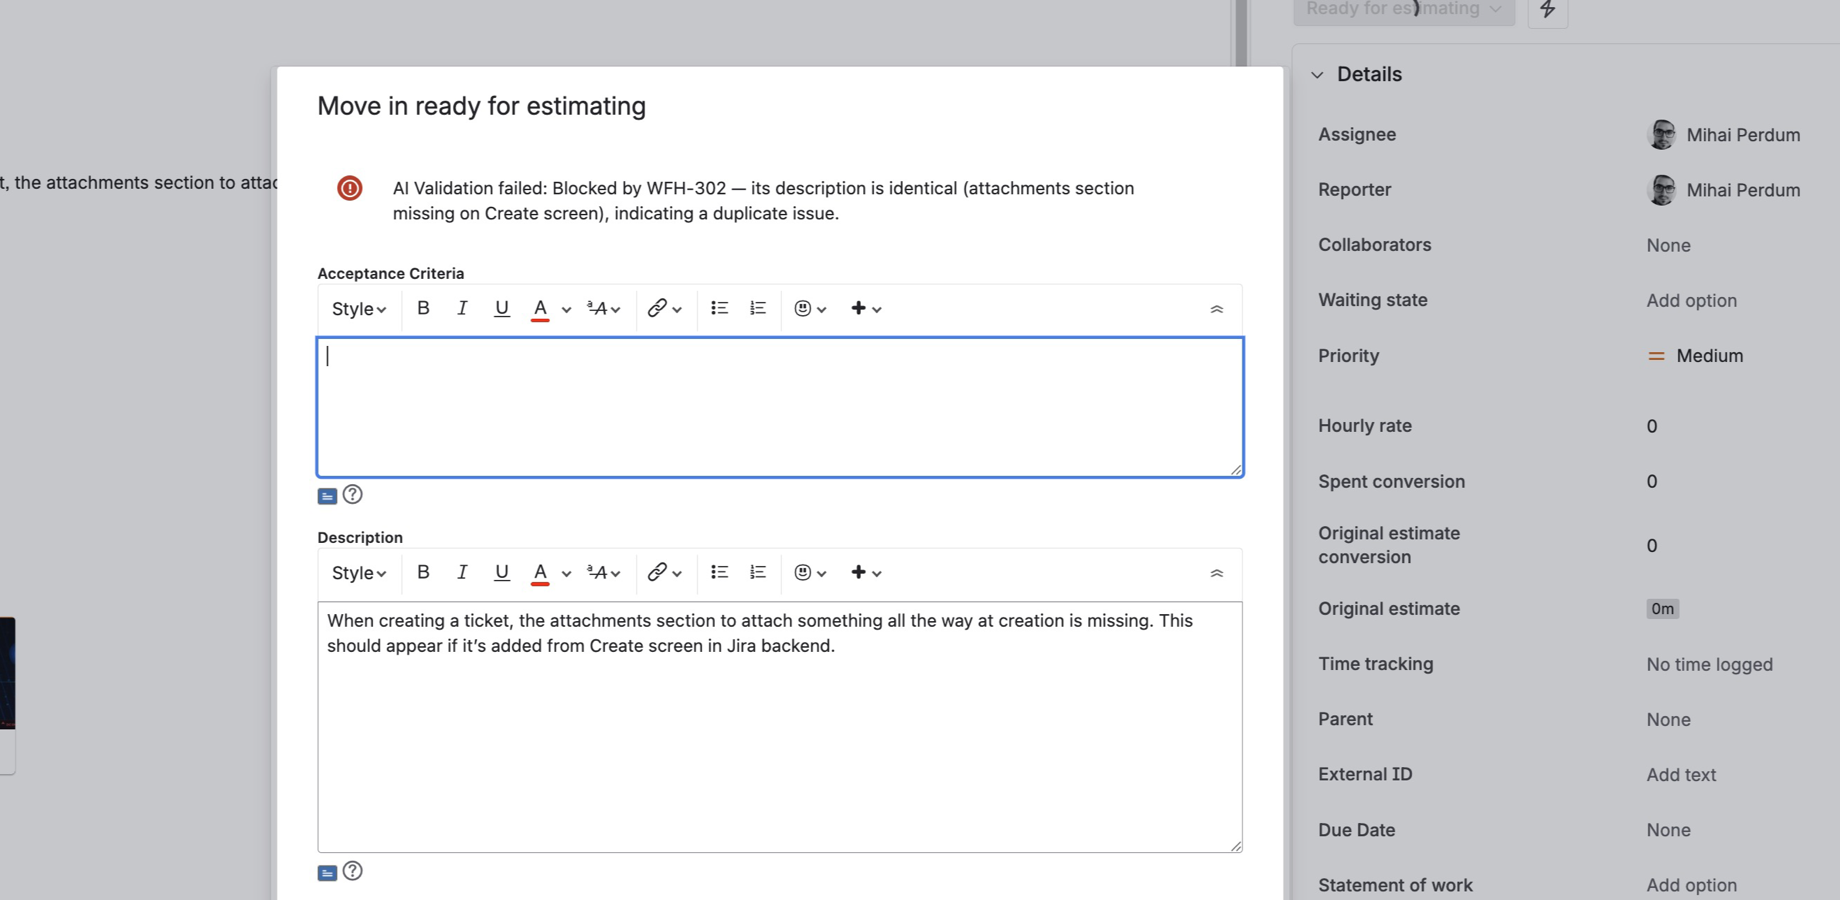
Task: Click the editor mode icon under the Description
Action: pyautogui.click(x=327, y=872)
